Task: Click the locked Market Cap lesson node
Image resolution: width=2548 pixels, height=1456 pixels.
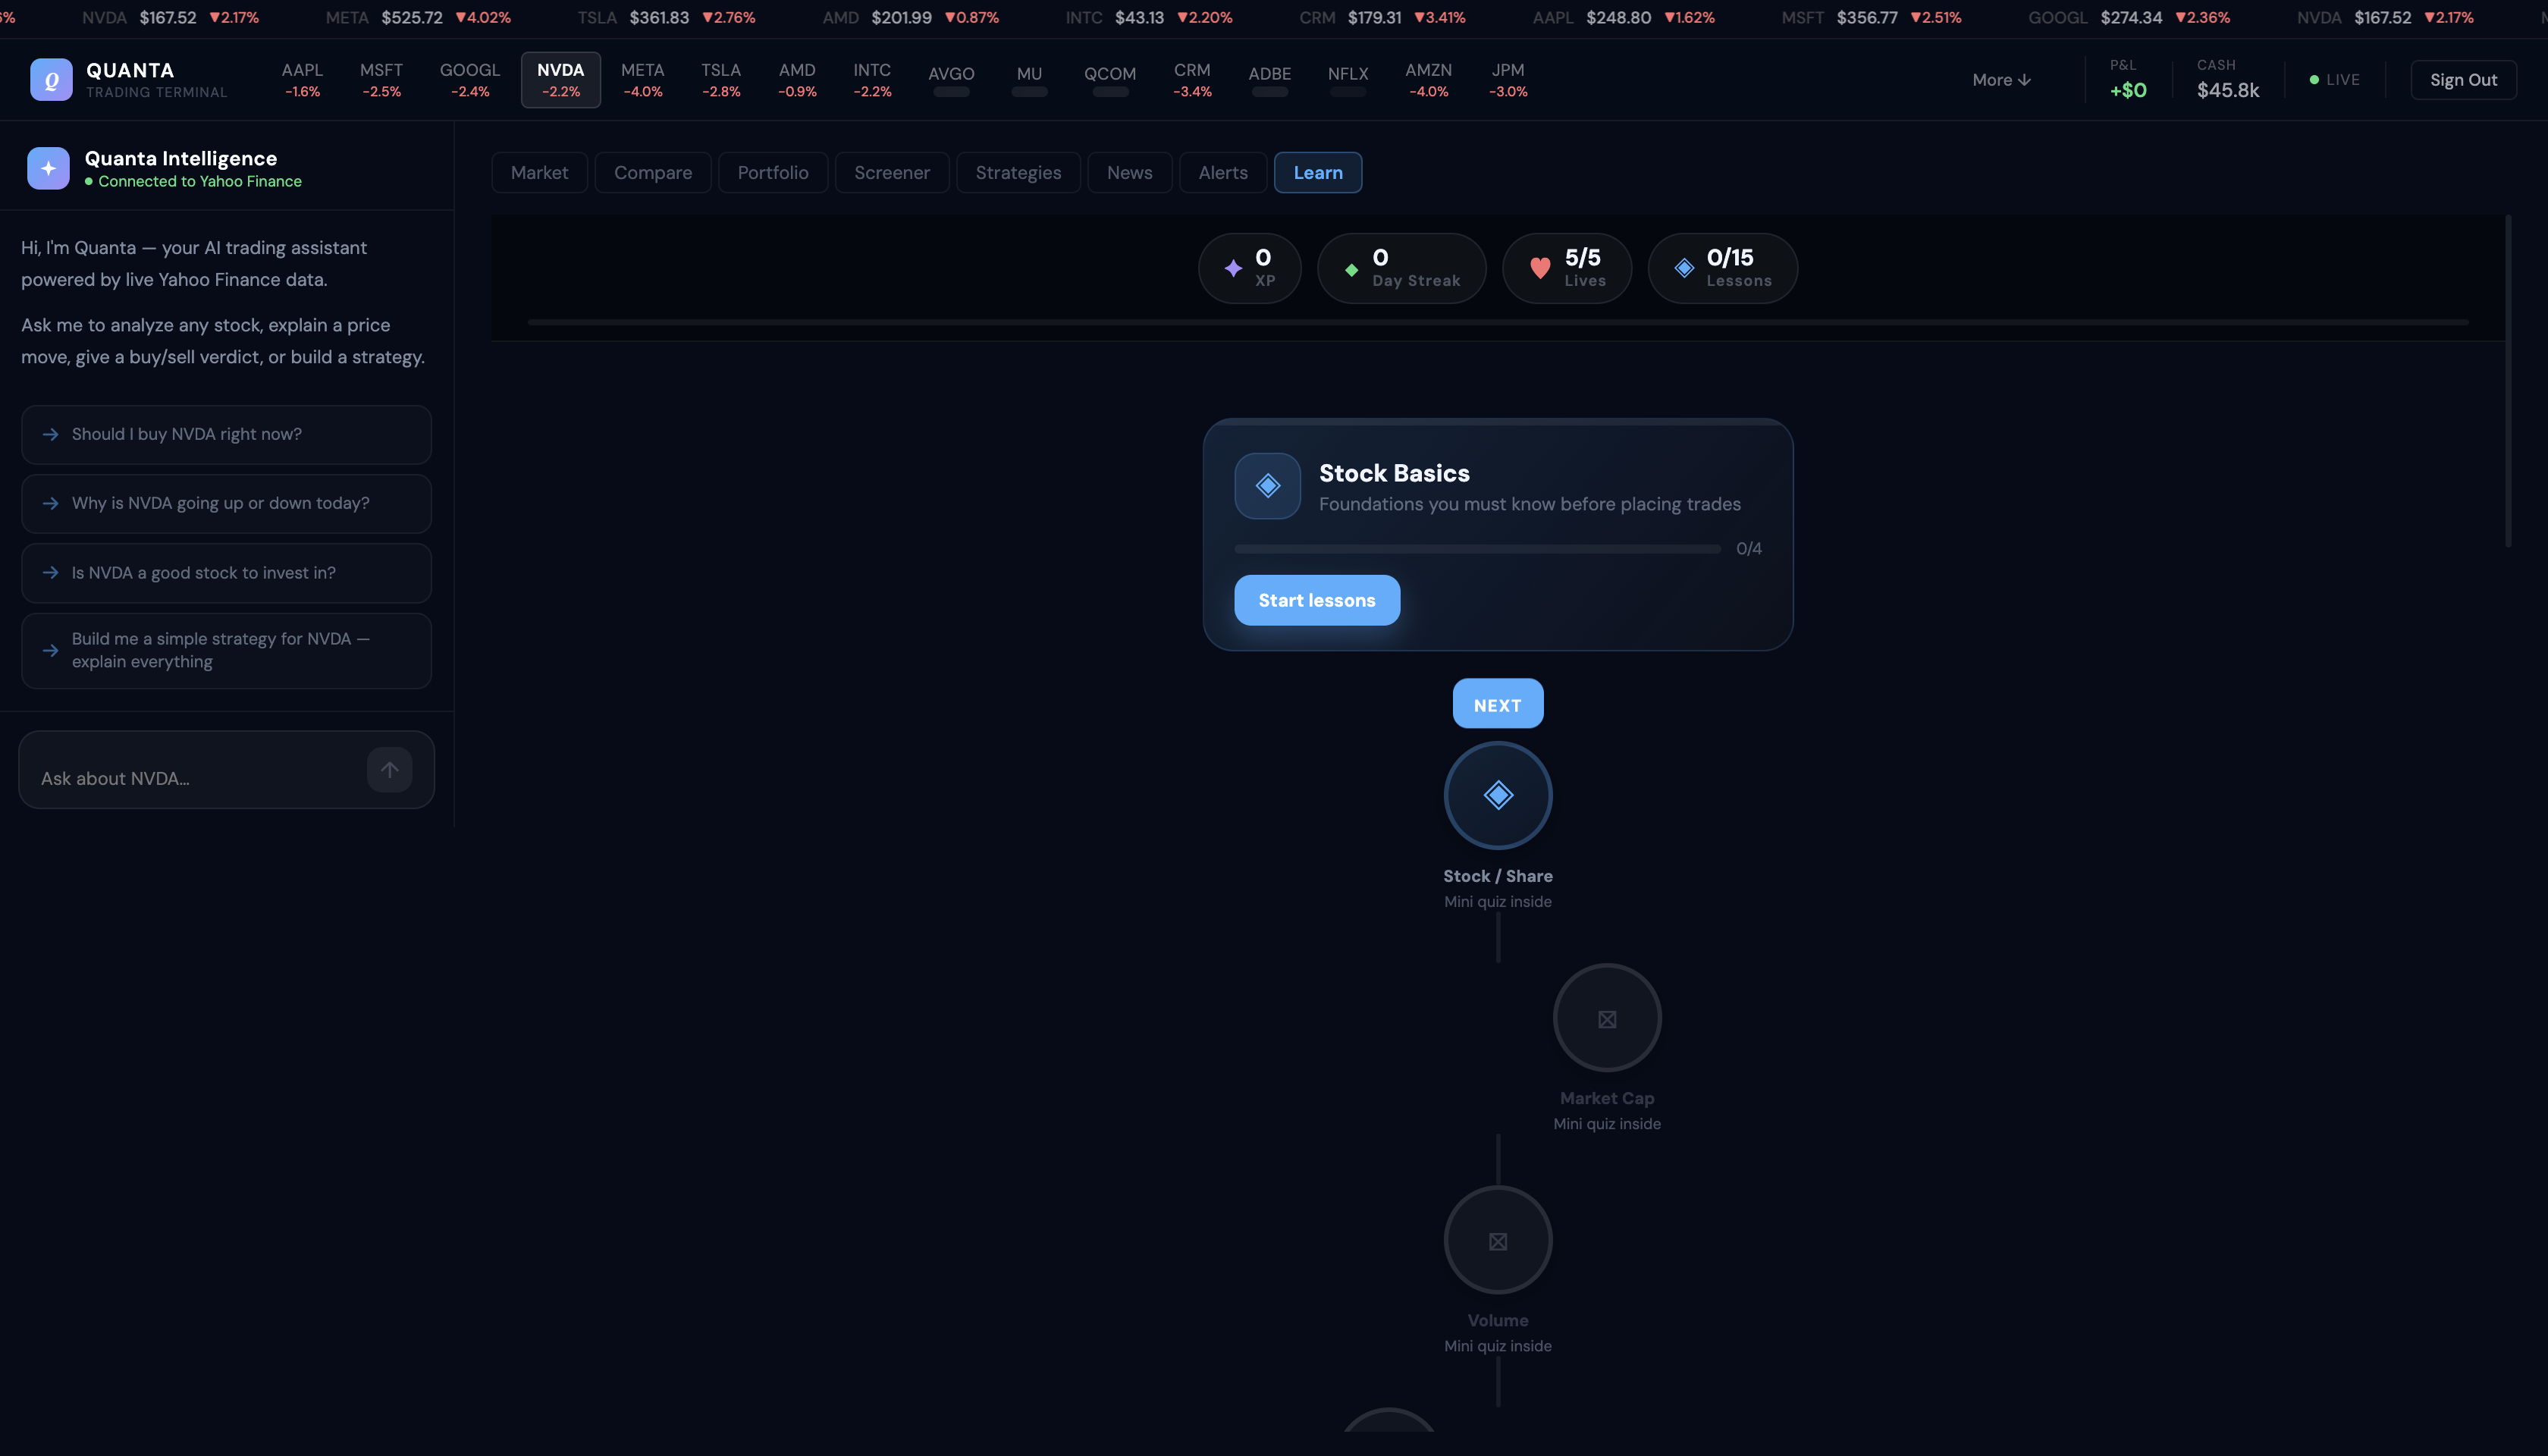Action: coord(1606,1018)
